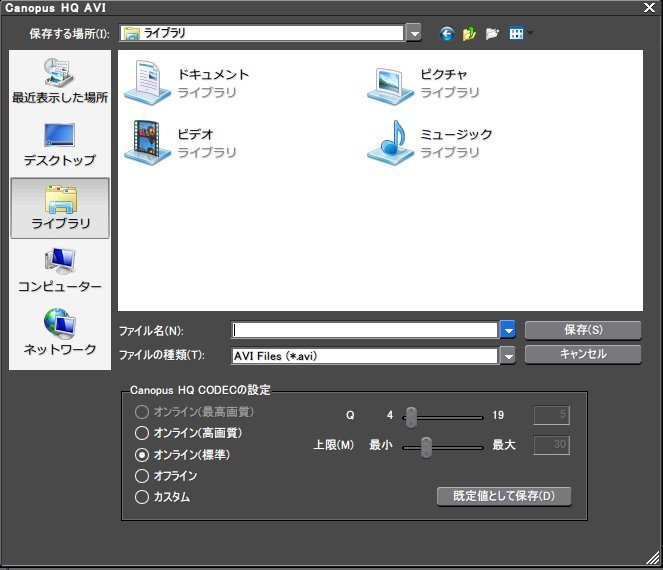Screen dimensions: 663x570
Task: Close the Canopus HQ AVI dialog
Action: coord(649,8)
